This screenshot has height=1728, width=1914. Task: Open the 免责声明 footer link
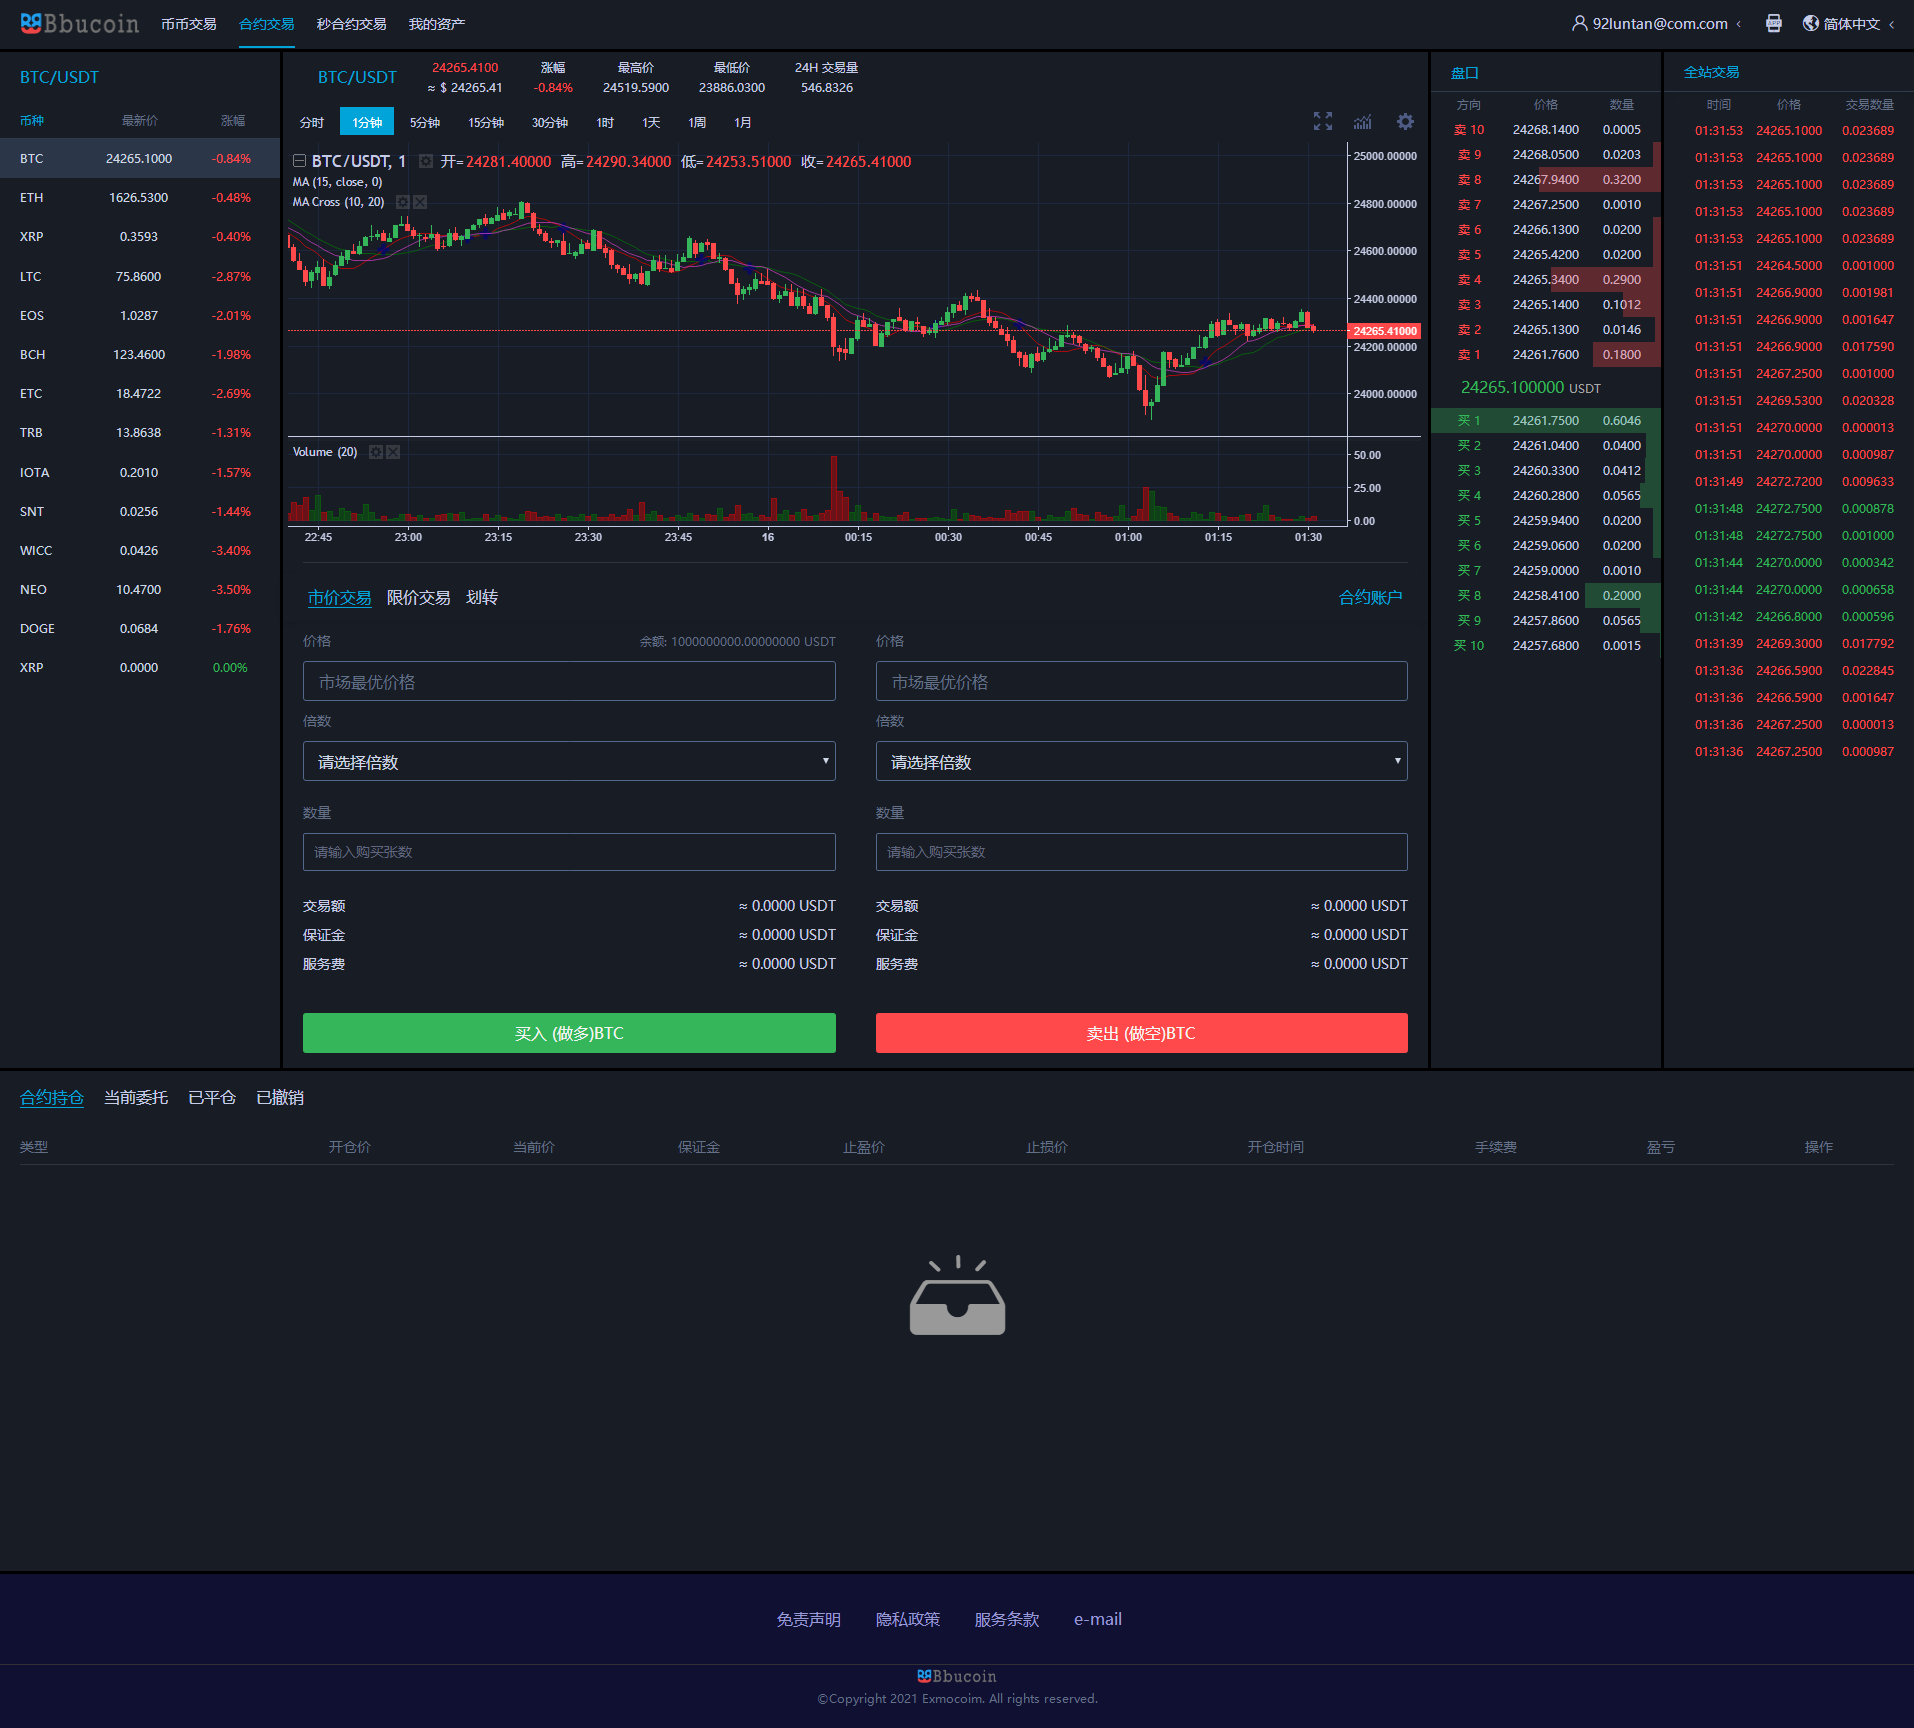coord(808,1619)
